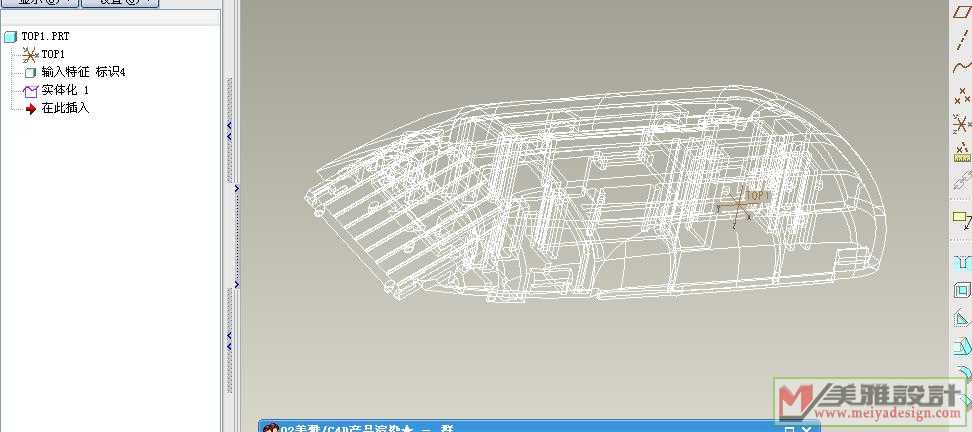Select TOP1.PRT root in model tree
Image resolution: width=972 pixels, height=432 pixels.
click(x=45, y=37)
